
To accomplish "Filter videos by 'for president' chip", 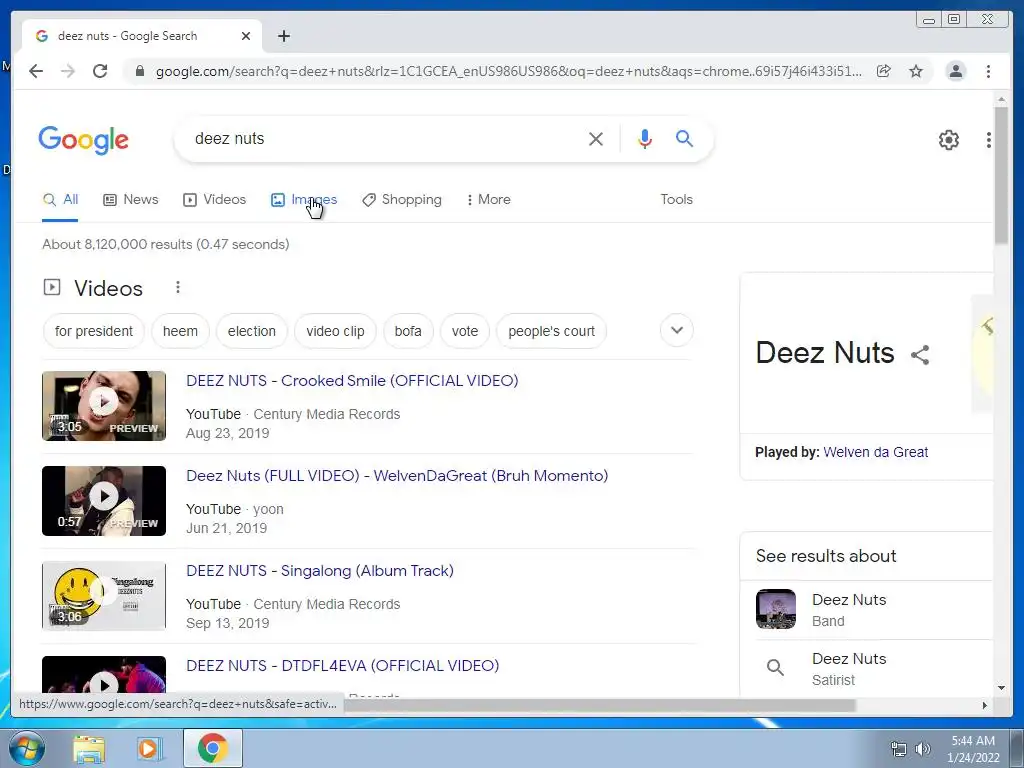I will (93, 331).
